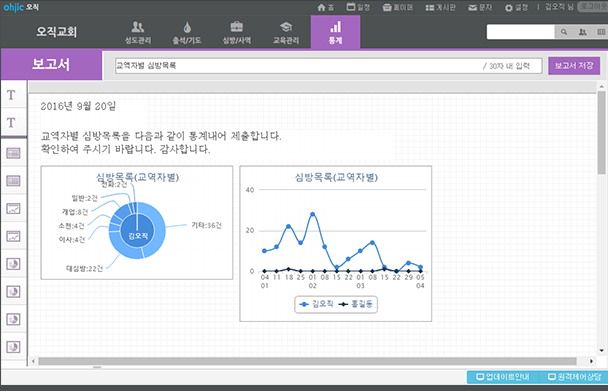608x391 pixels.
Task: Click the 보고서 panel heading
Action: point(51,64)
